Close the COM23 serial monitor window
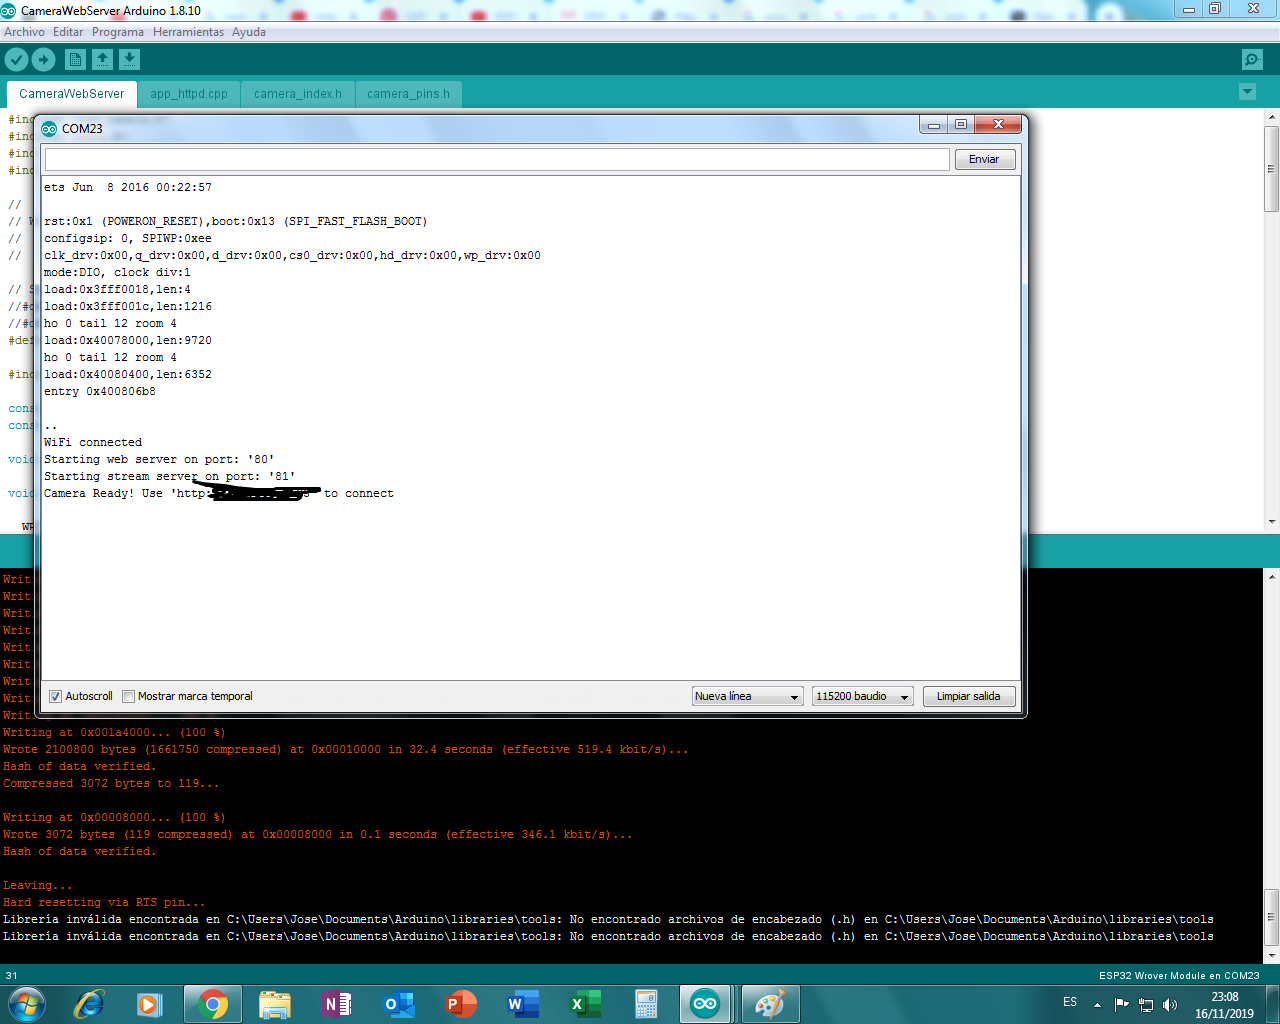The image size is (1280, 1024). click(997, 125)
